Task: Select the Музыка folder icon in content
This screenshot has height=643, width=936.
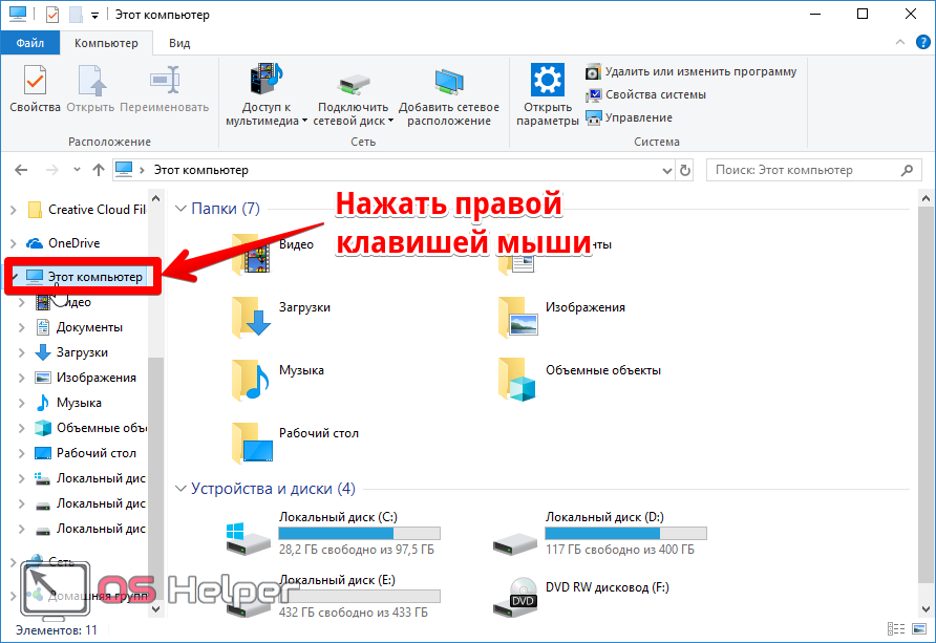Action: 251,380
